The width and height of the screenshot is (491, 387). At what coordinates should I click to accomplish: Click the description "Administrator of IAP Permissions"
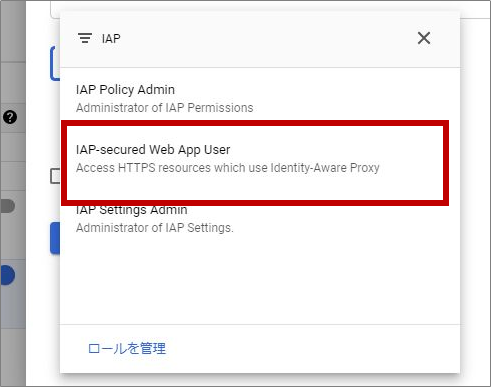pyautogui.click(x=164, y=108)
